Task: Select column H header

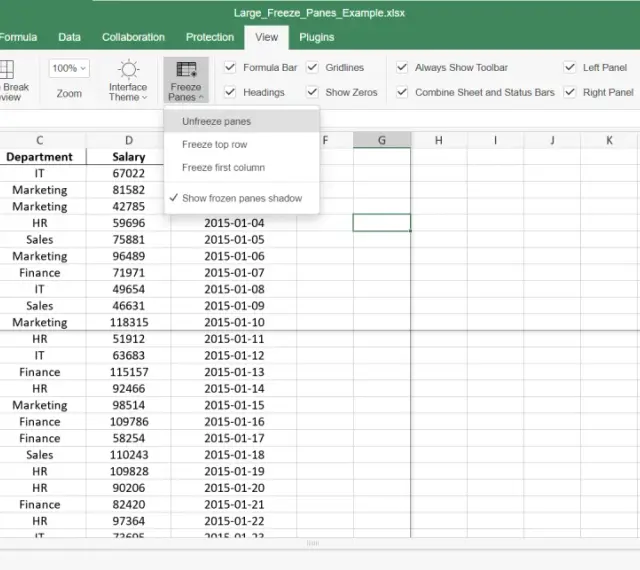Action: (439, 140)
